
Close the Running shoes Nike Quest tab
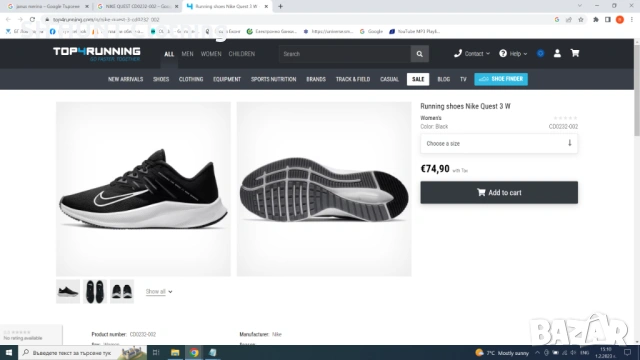[266, 6]
